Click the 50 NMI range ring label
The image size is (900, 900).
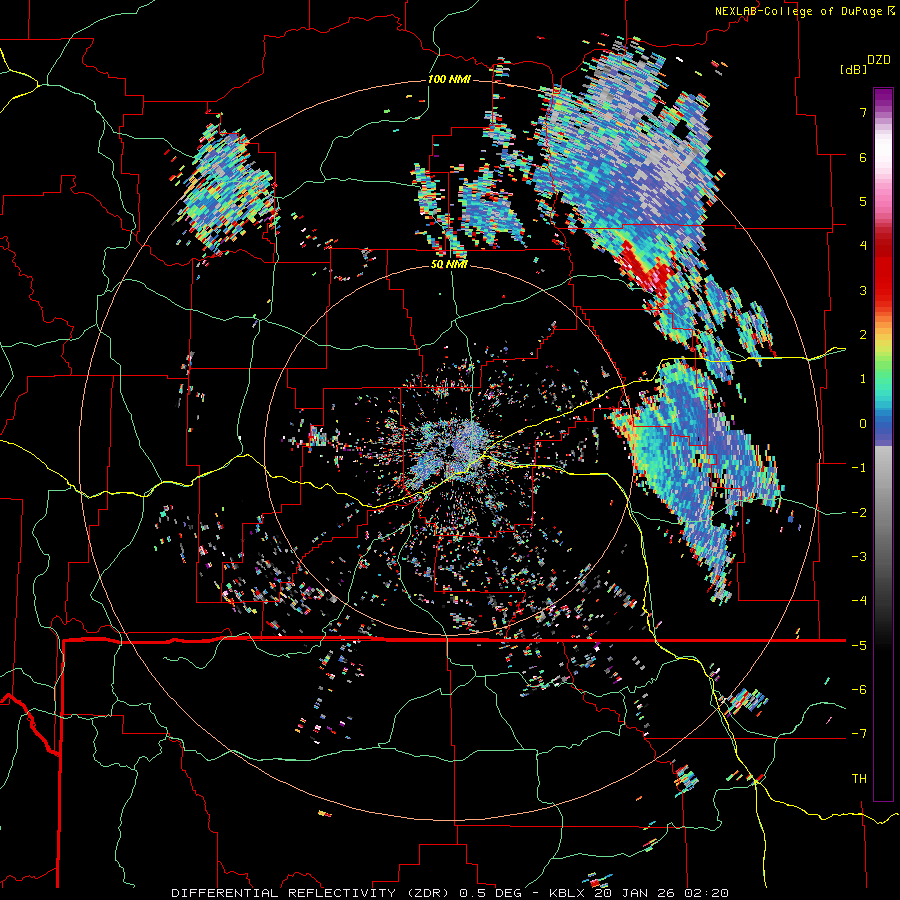click(449, 265)
